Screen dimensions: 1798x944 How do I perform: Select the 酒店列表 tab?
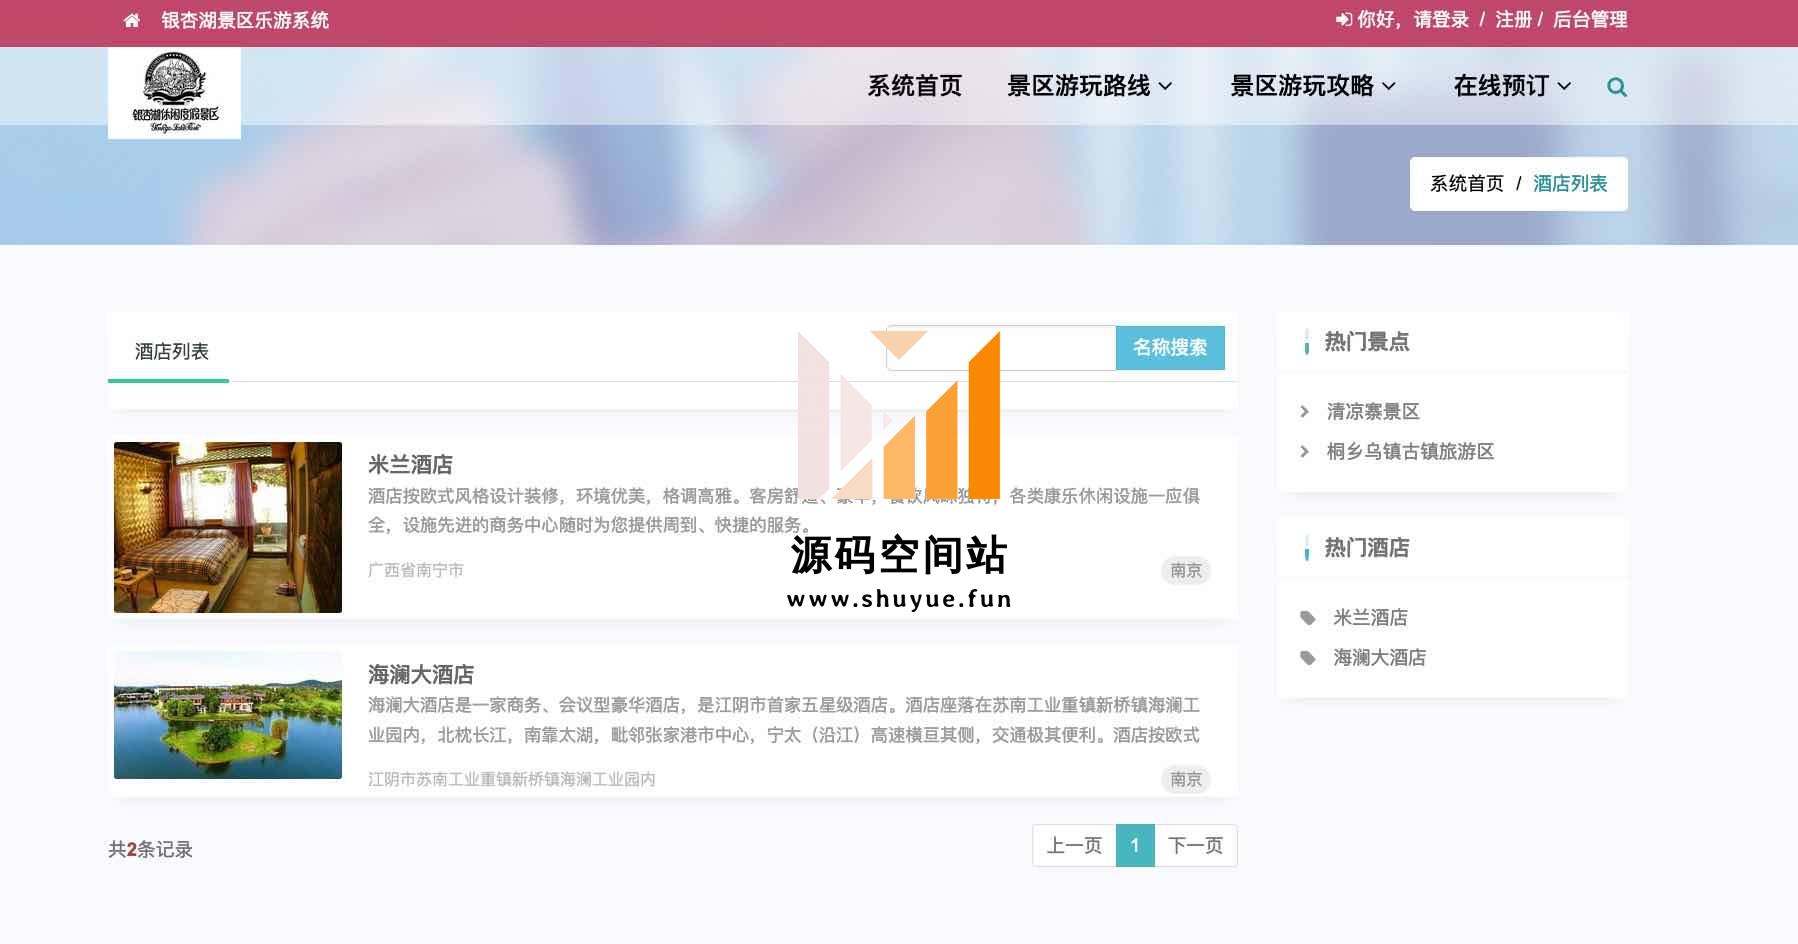point(171,352)
